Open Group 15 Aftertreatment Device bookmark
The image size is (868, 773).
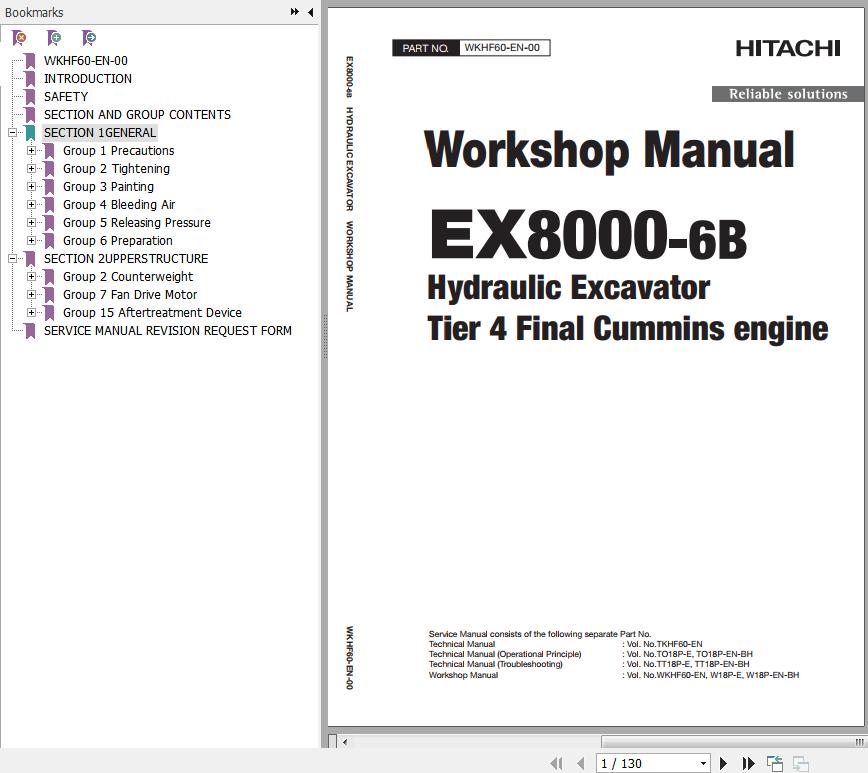pos(152,313)
